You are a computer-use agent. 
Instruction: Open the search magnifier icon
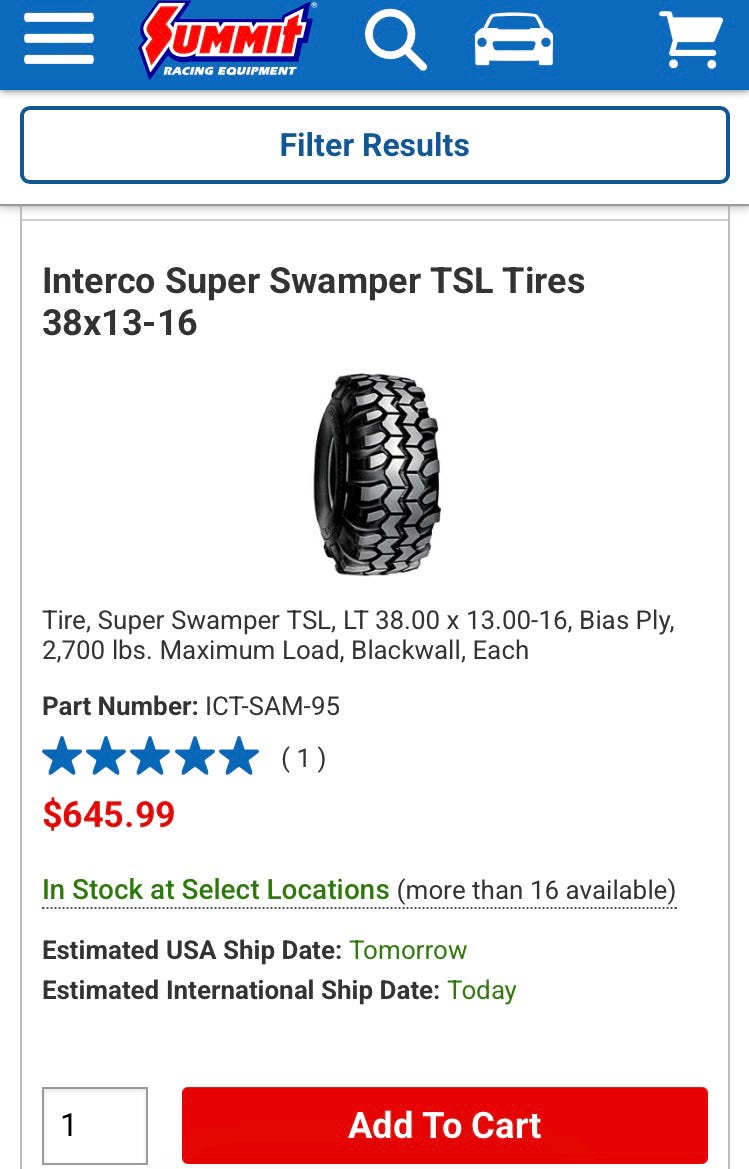pos(395,42)
